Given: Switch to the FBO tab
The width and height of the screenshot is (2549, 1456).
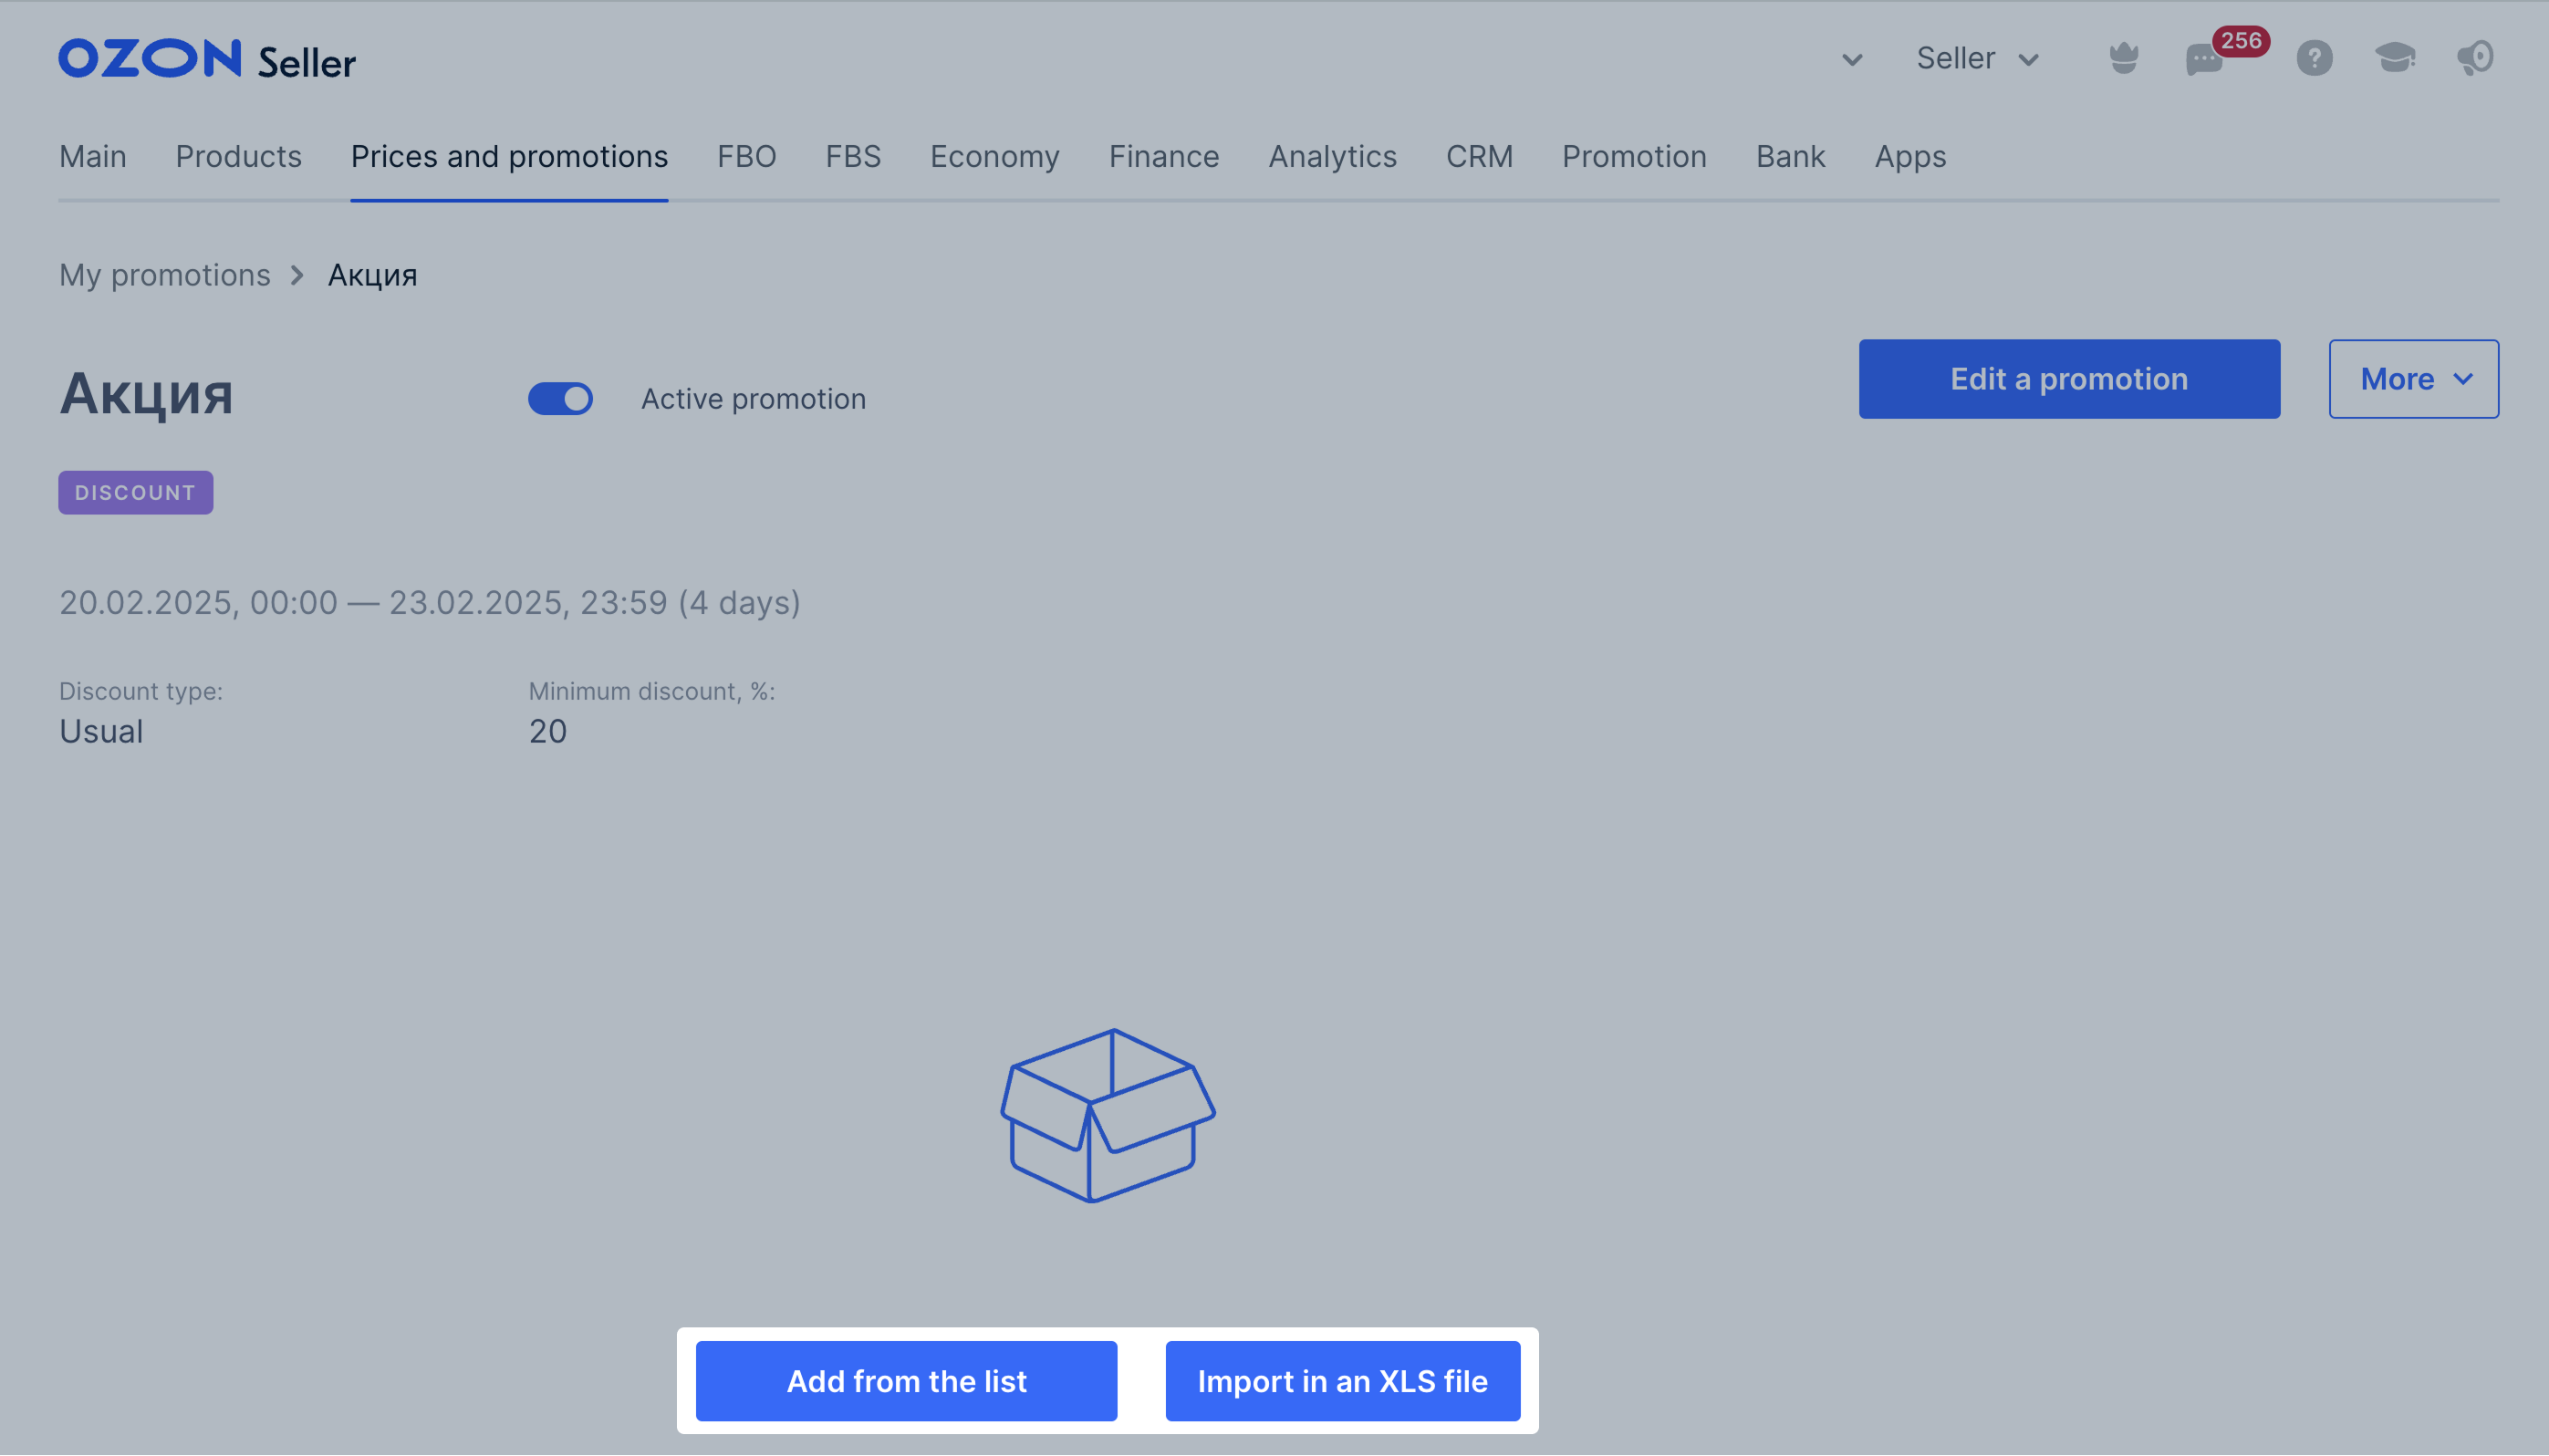Looking at the screenshot, I should (746, 157).
